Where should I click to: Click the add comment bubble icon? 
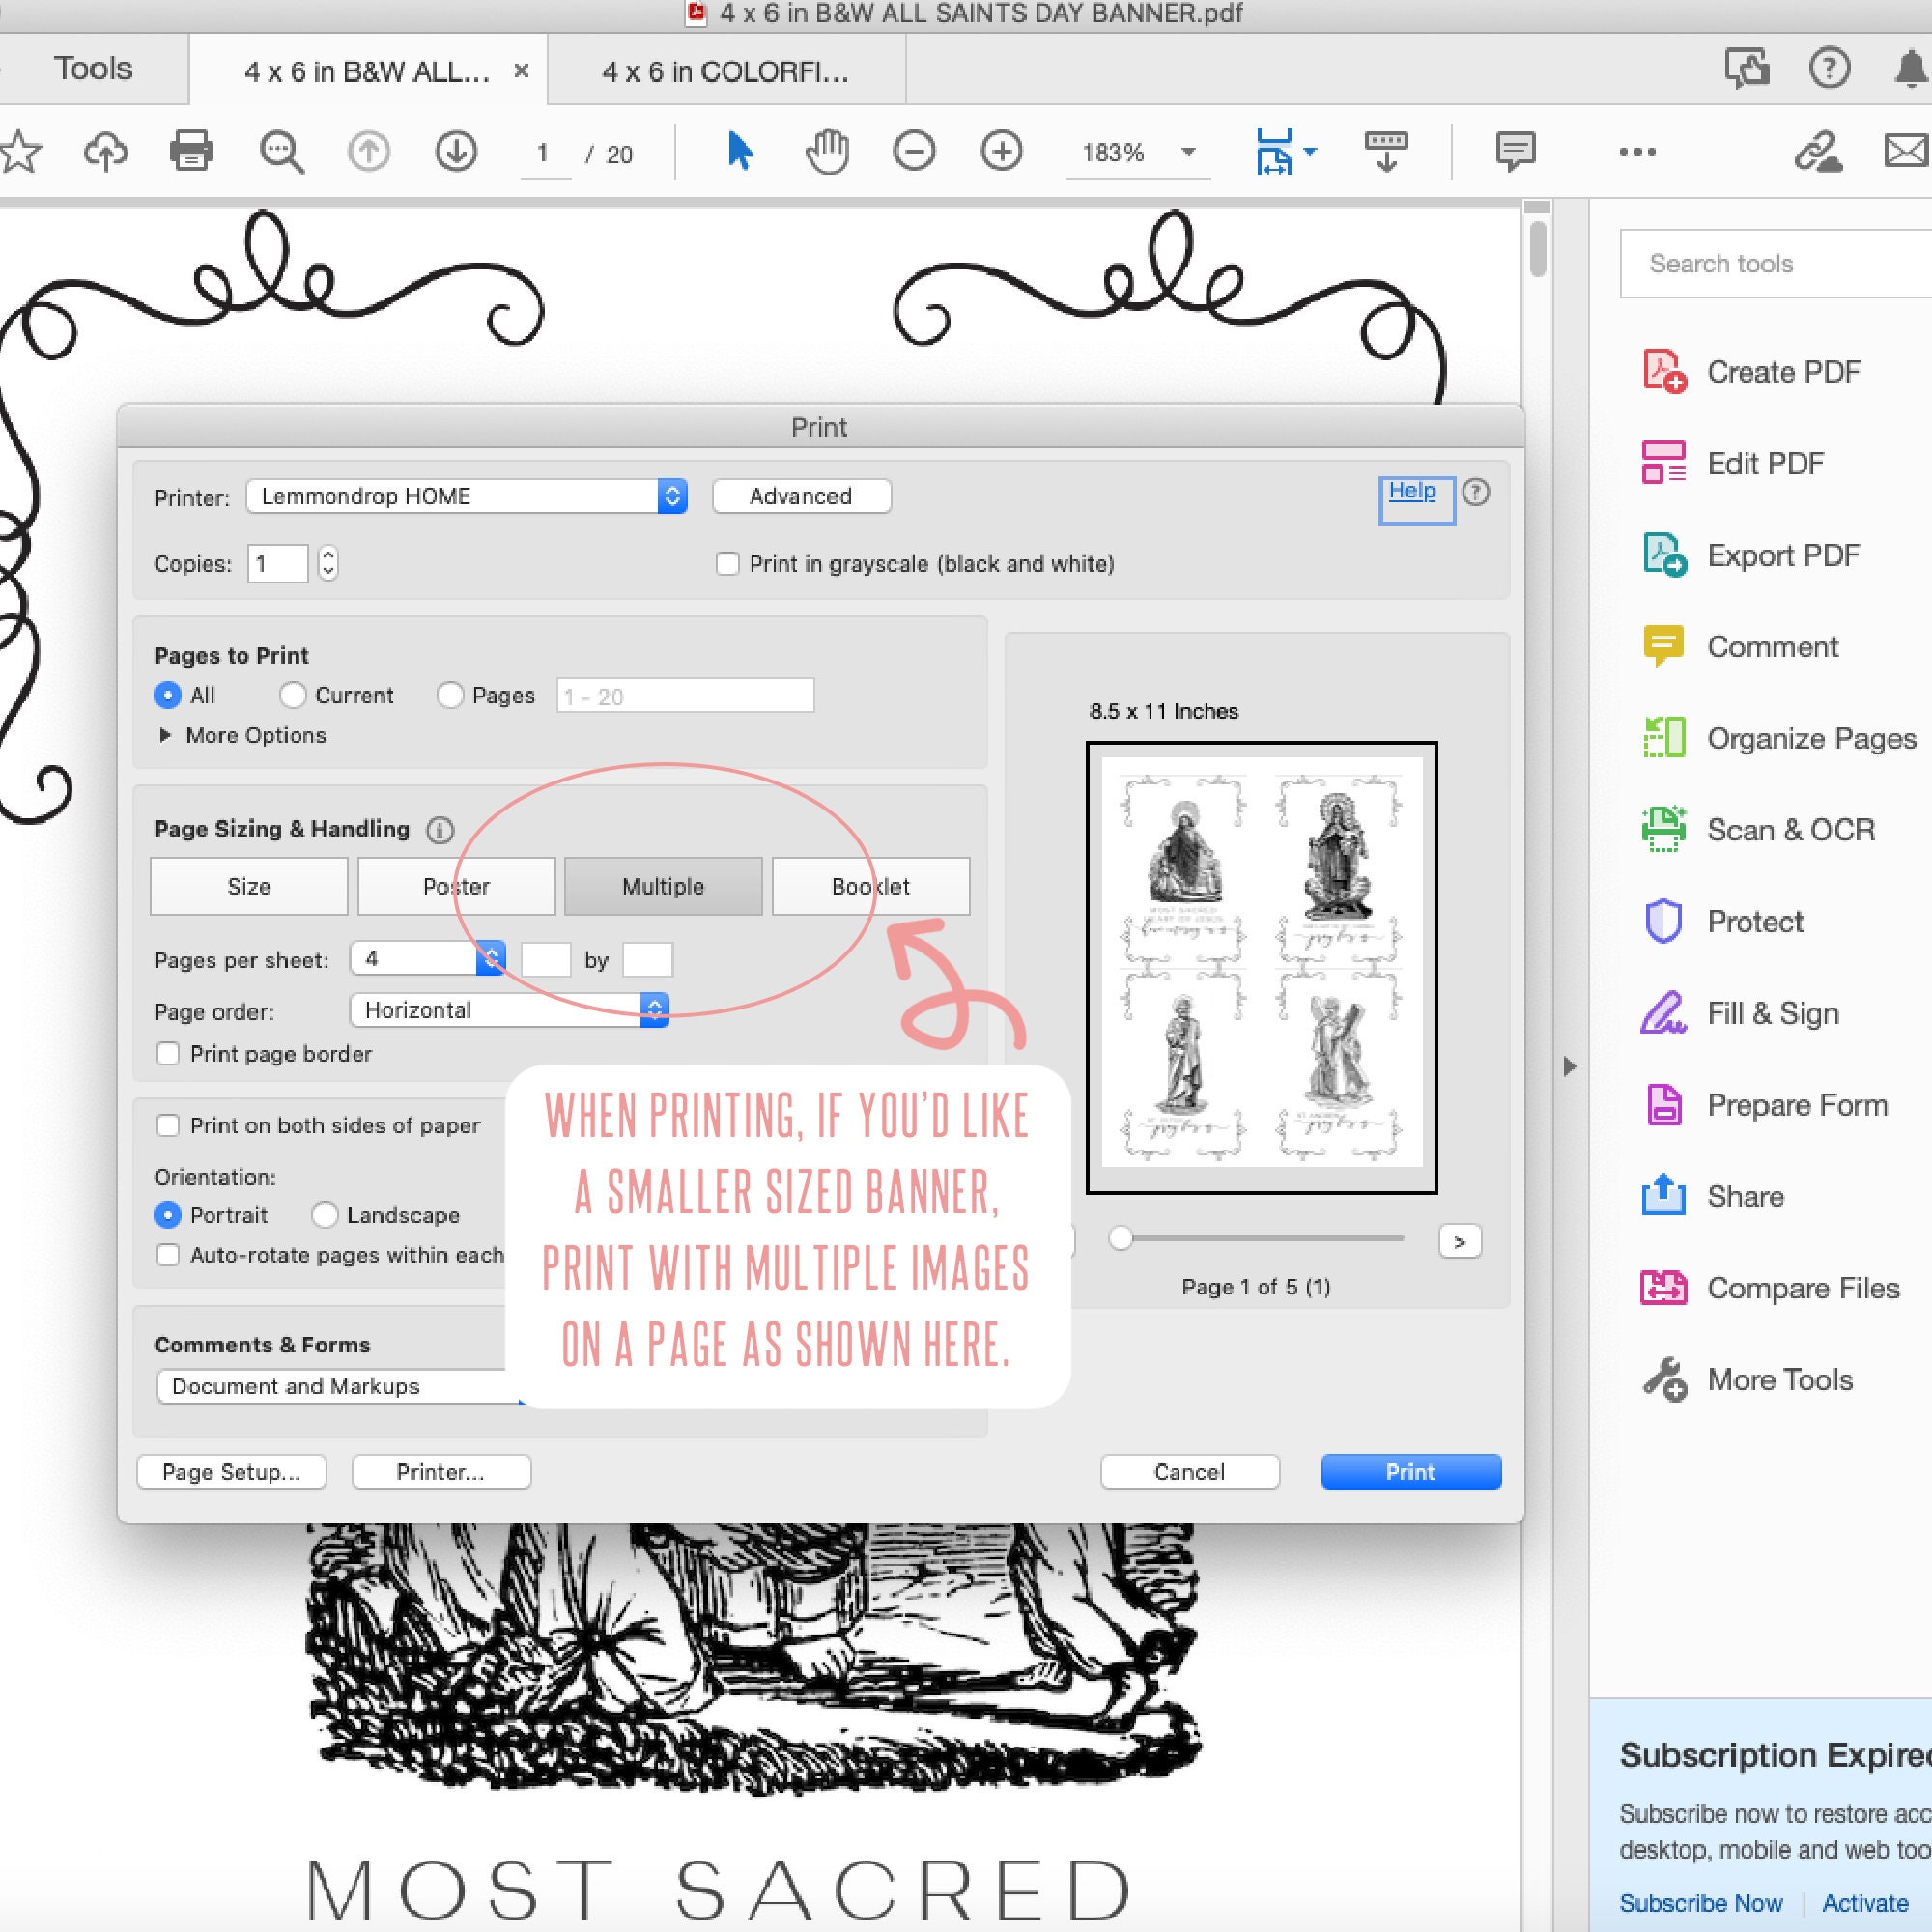point(1515,152)
